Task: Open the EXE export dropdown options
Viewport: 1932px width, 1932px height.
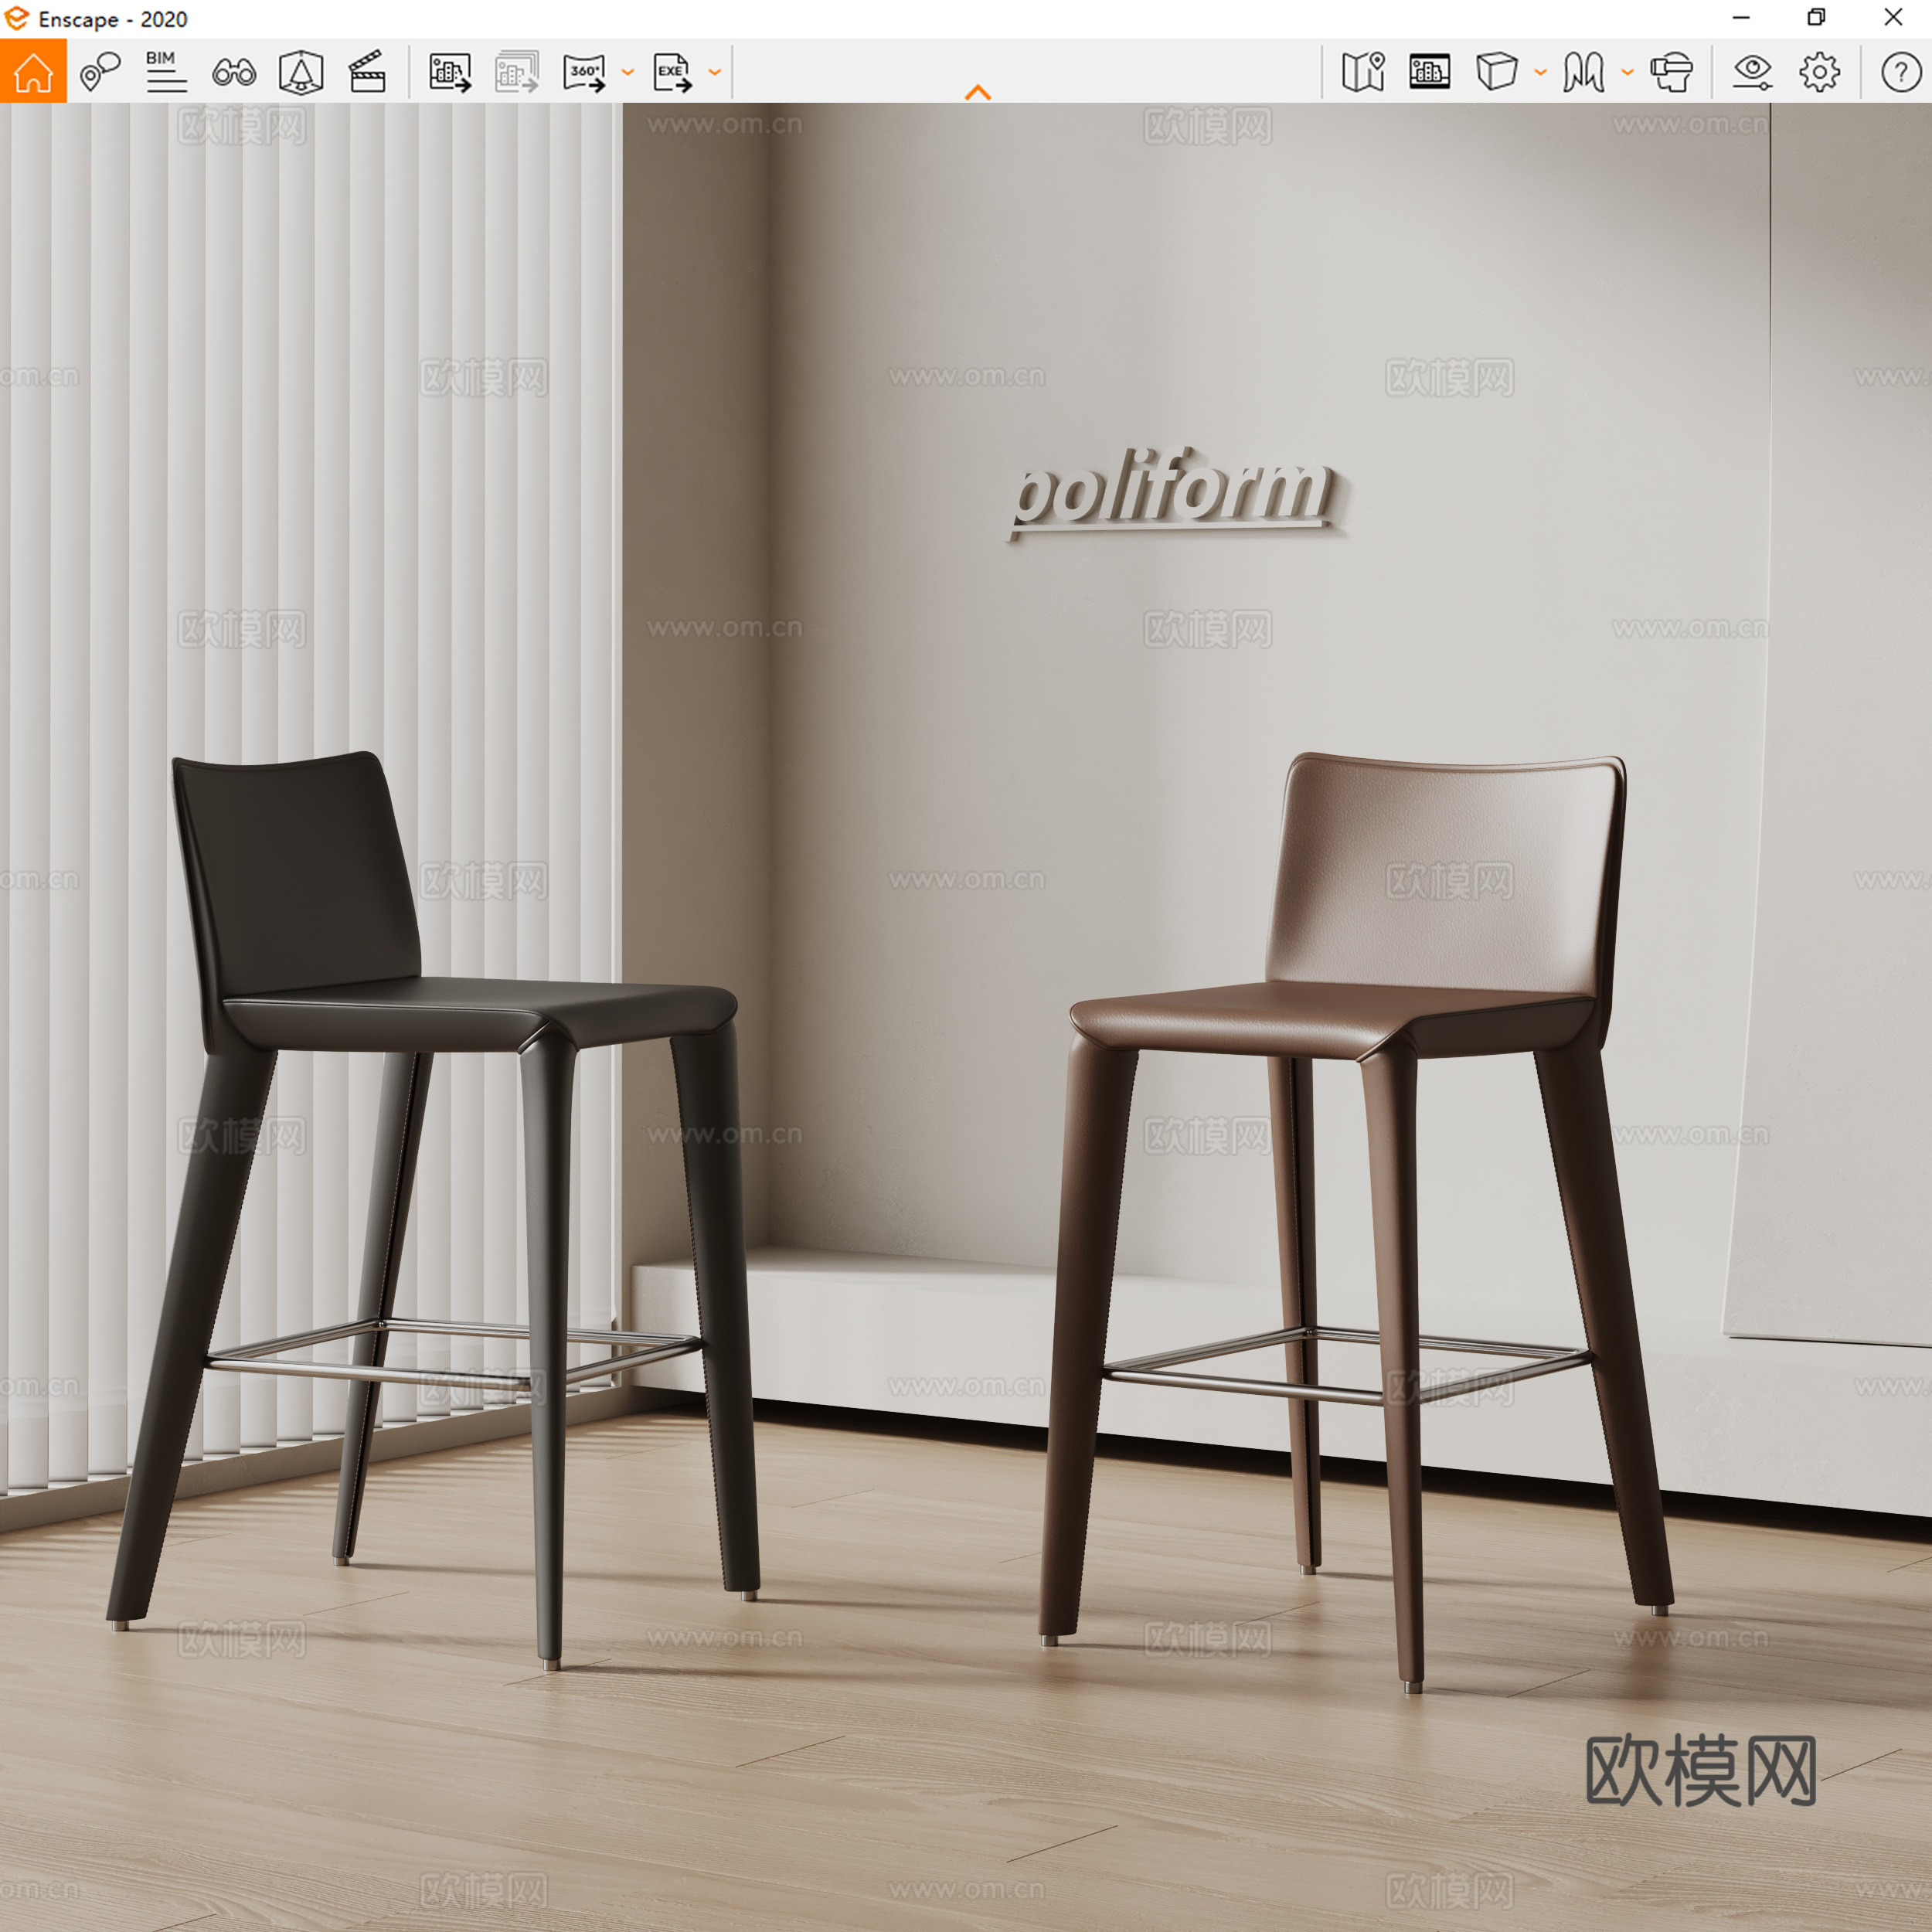Action: pyautogui.click(x=713, y=72)
